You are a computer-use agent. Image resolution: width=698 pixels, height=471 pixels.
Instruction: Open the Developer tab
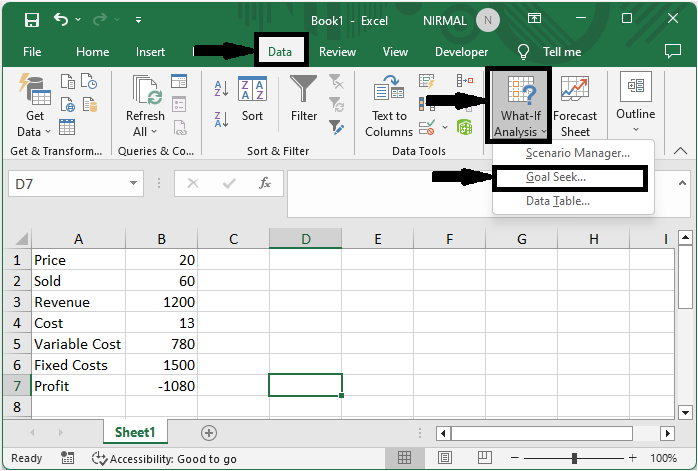click(x=461, y=52)
